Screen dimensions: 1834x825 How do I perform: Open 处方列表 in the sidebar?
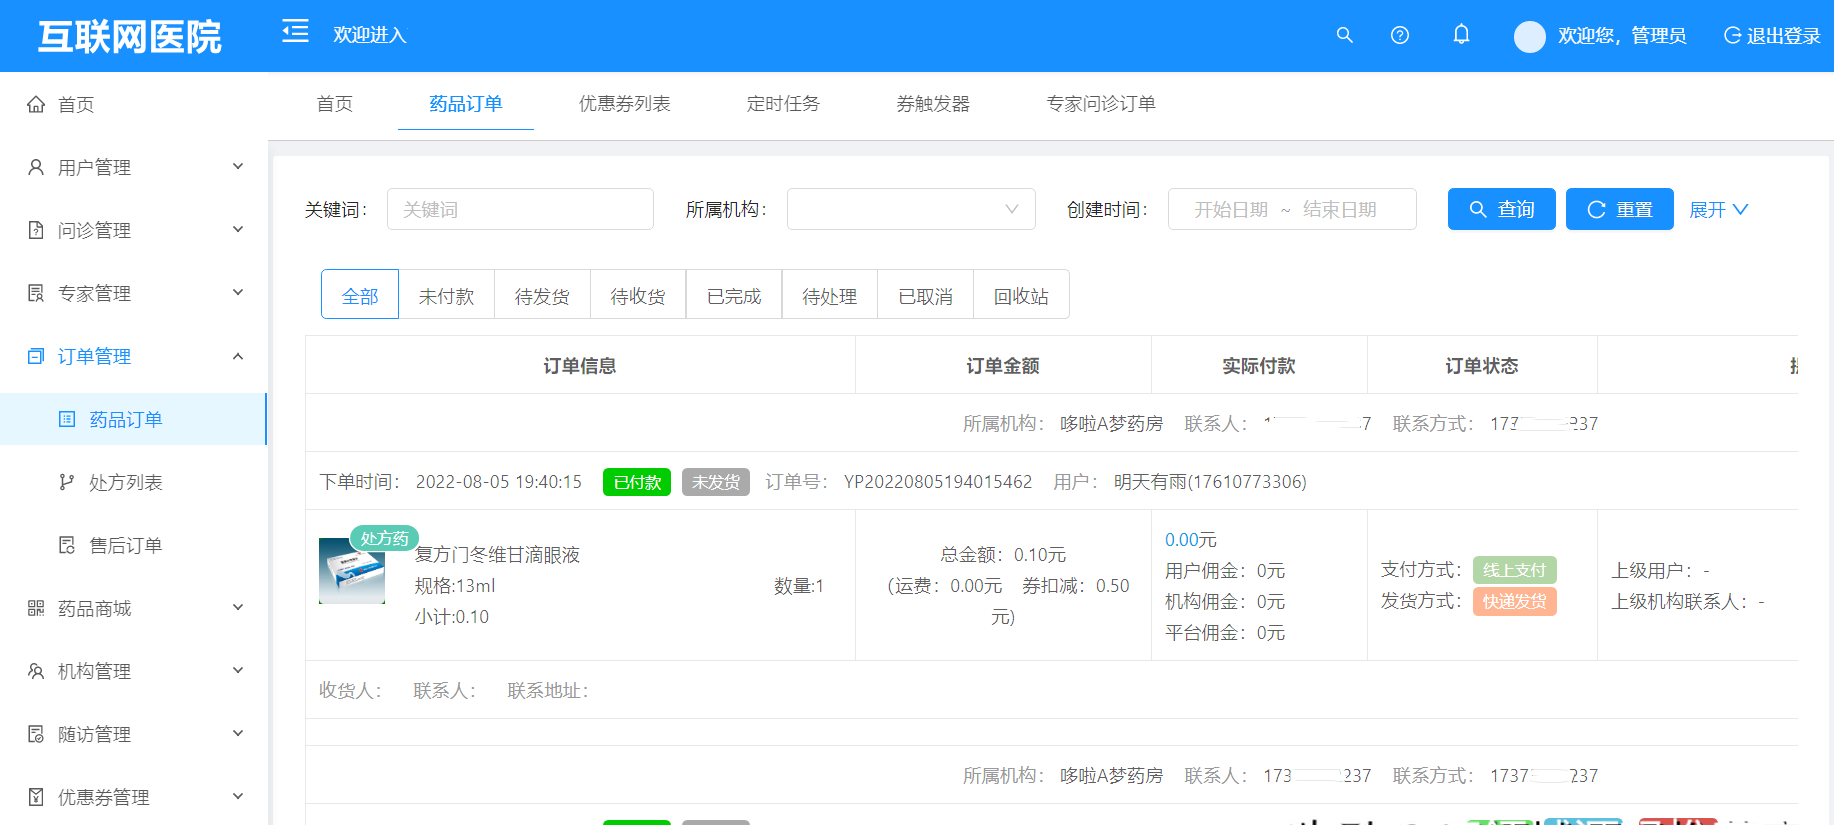(125, 482)
